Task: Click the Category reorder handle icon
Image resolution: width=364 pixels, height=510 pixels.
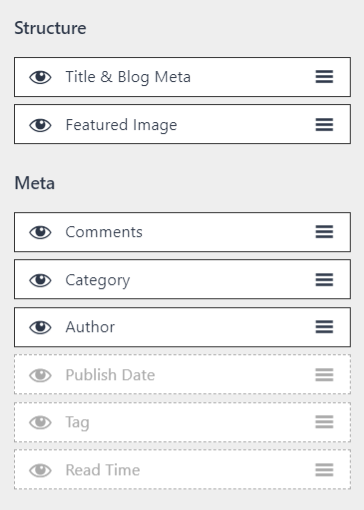Action: [x=324, y=280]
